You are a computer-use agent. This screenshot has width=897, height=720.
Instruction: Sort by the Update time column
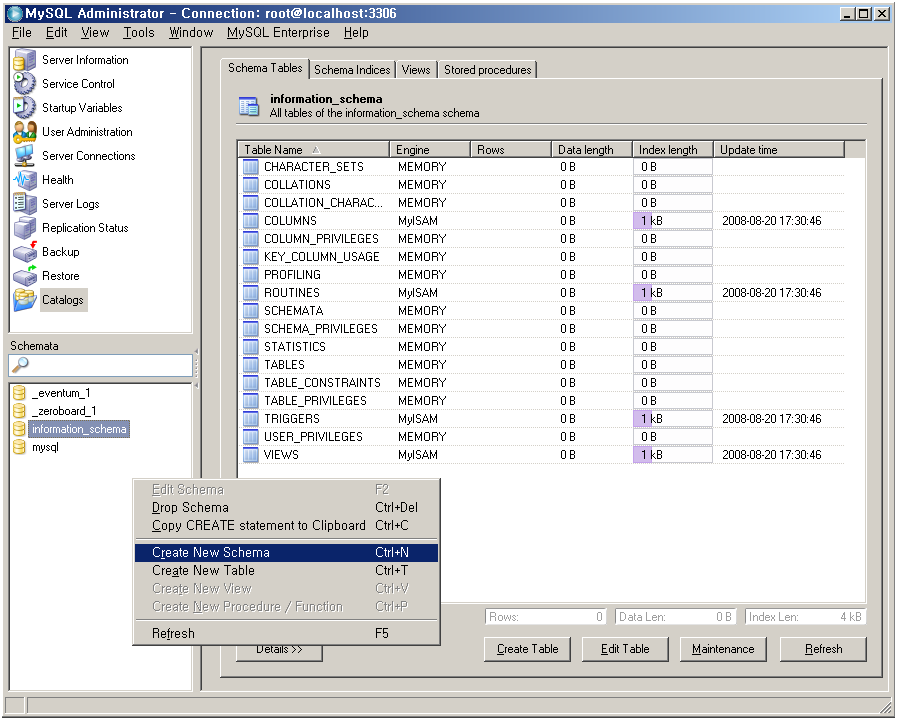[779, 150]
